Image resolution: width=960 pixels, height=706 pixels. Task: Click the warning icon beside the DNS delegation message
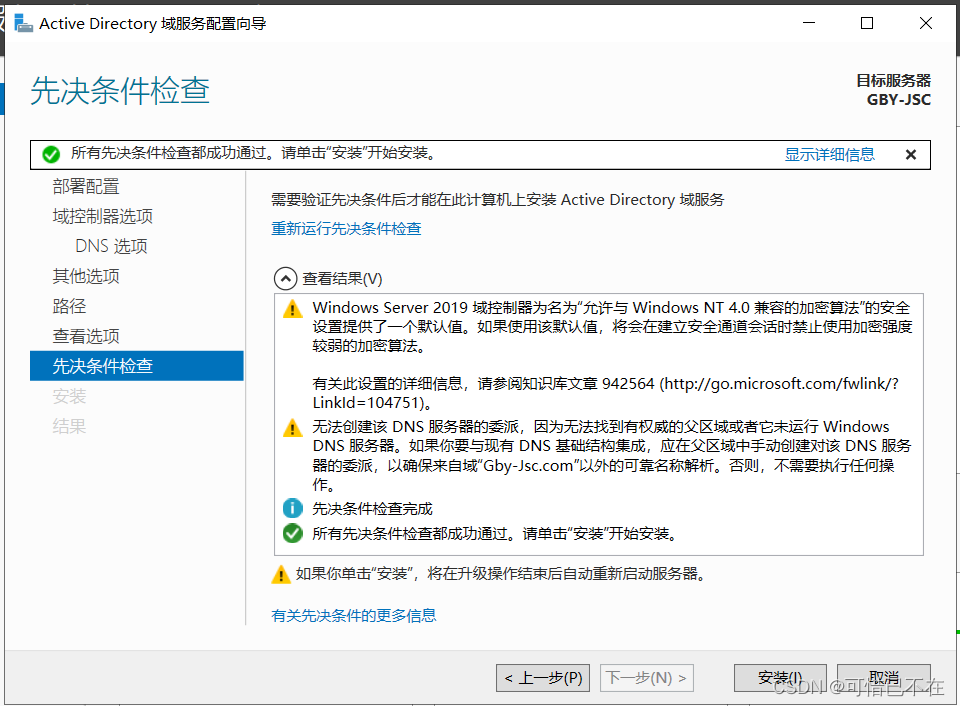pyautogui.click(x=293, y=427)
